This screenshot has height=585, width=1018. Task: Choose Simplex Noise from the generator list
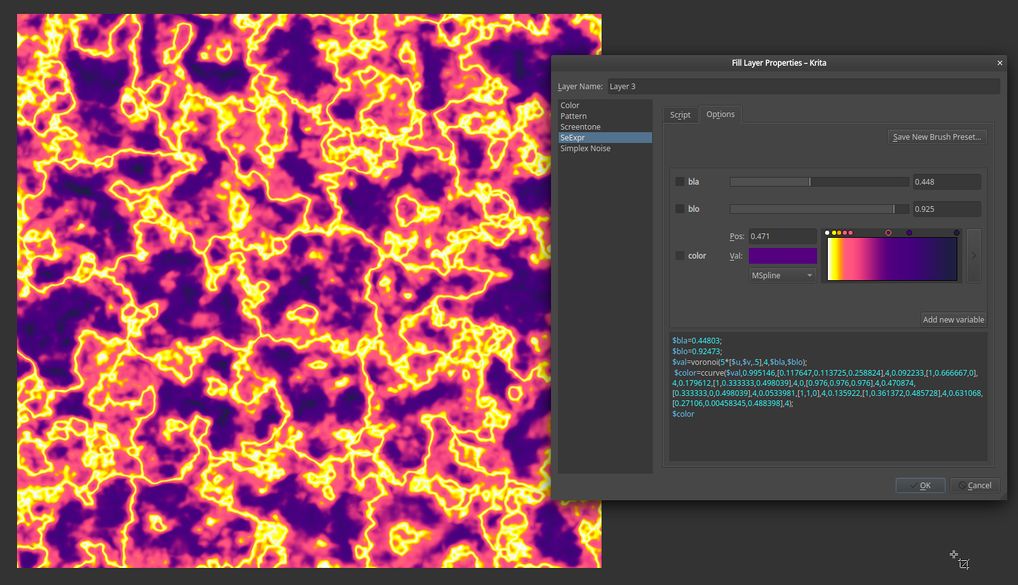click(x=585, y=149)
